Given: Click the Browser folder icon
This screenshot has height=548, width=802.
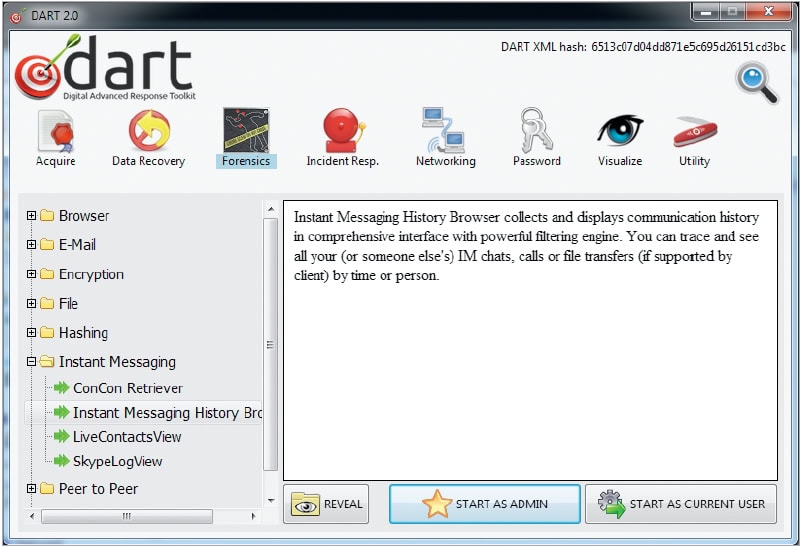Looking at the screenshot, I should click(x=47, y=215).
